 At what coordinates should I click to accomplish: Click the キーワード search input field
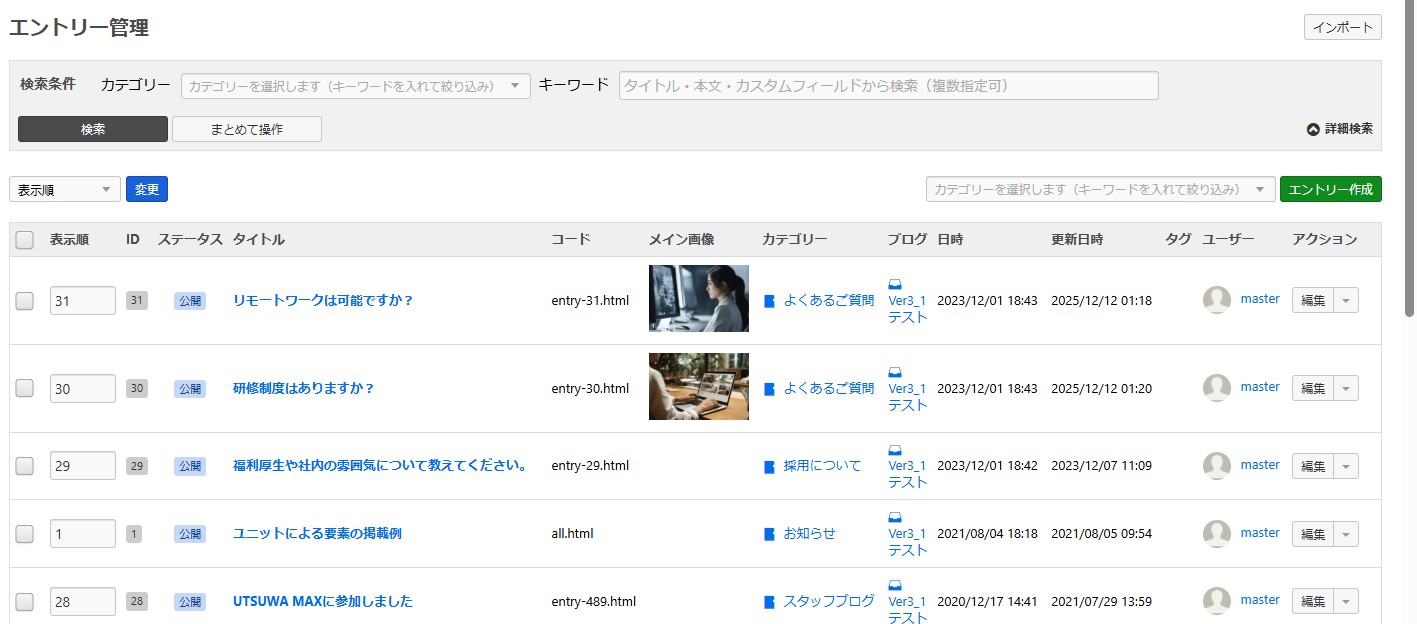[x=888, y=86]
